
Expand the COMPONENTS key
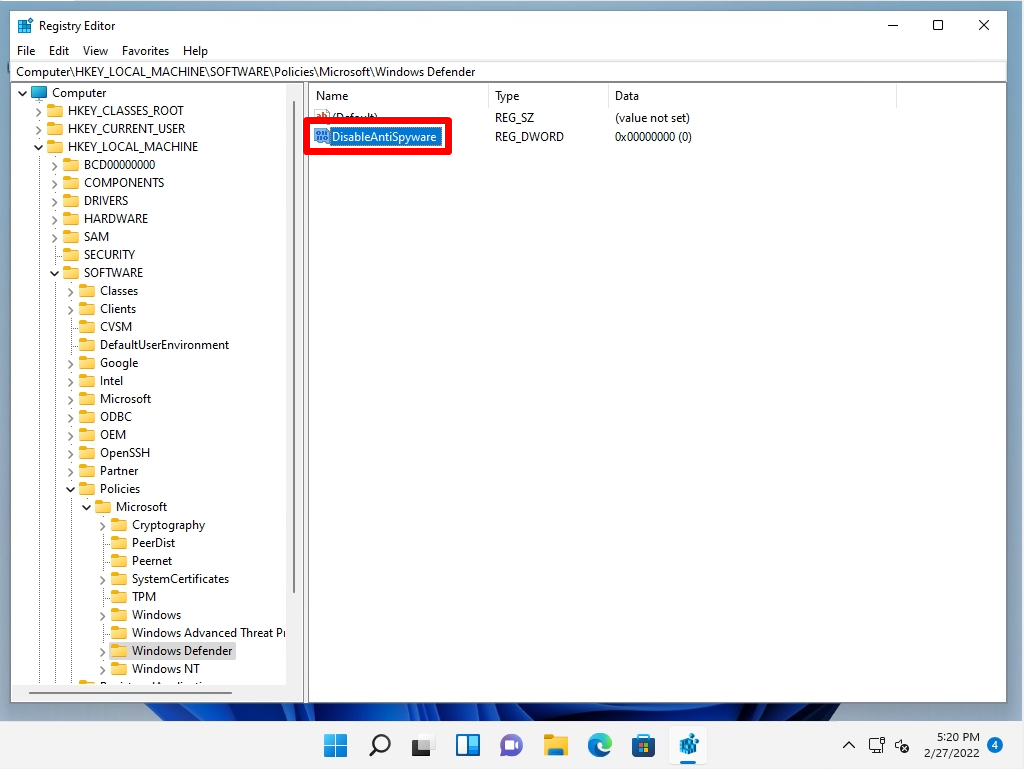tap(55, 183)
